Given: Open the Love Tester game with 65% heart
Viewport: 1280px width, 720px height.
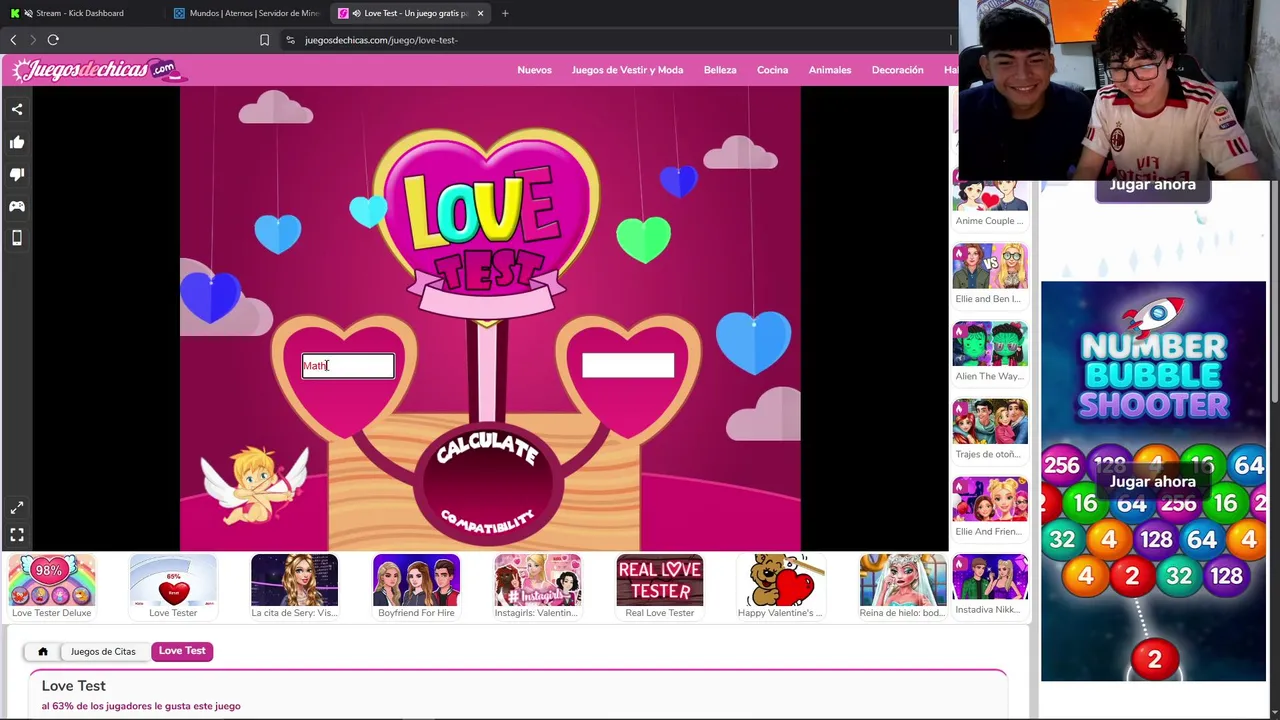Looking at the screenshot, I should click(173, 587).
